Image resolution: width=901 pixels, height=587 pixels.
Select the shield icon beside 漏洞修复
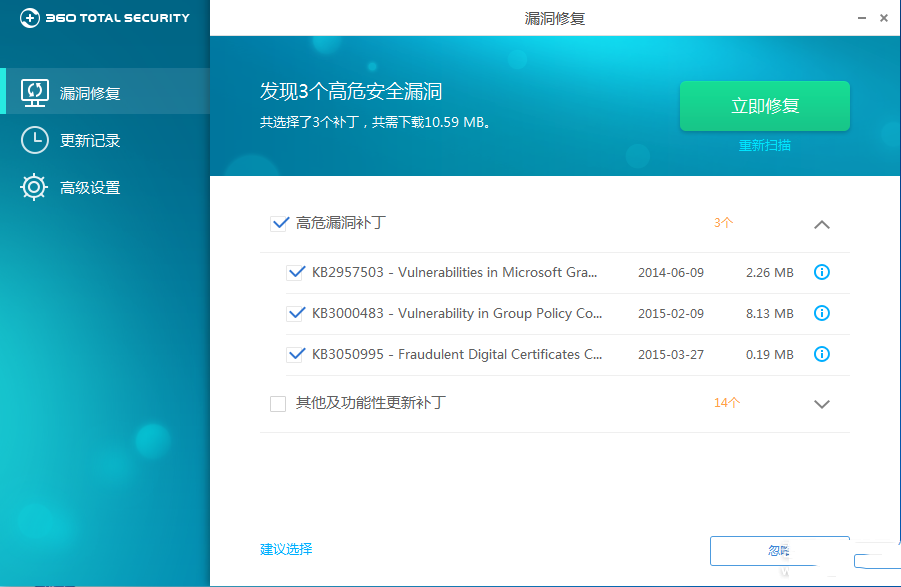tap(33, 91)
